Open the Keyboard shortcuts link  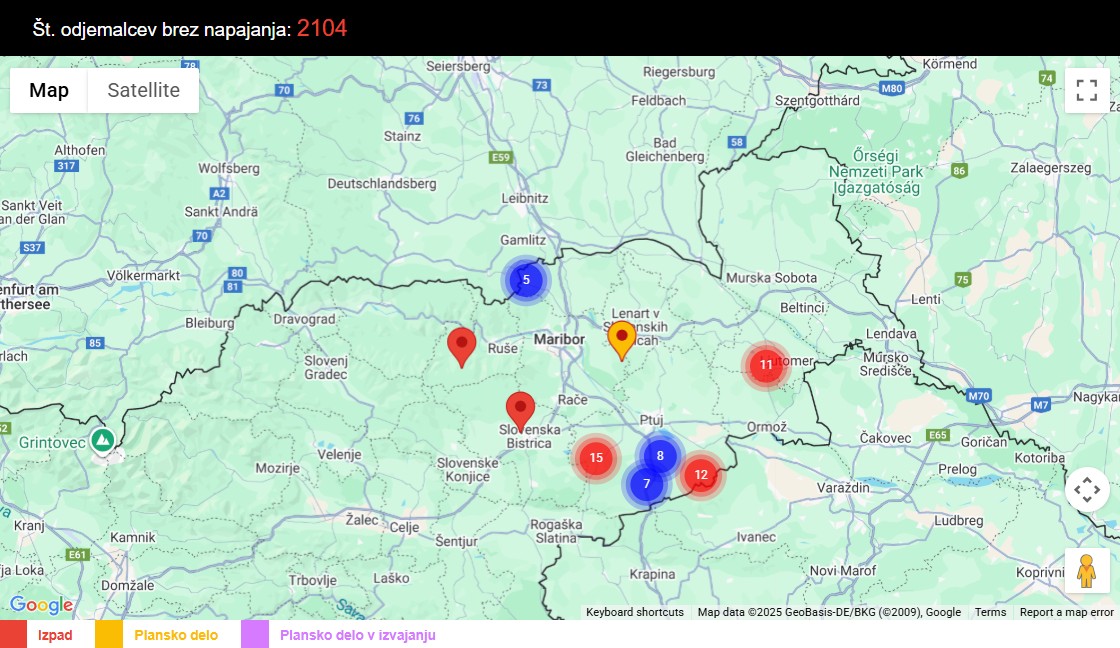click(x=632, y=612)
